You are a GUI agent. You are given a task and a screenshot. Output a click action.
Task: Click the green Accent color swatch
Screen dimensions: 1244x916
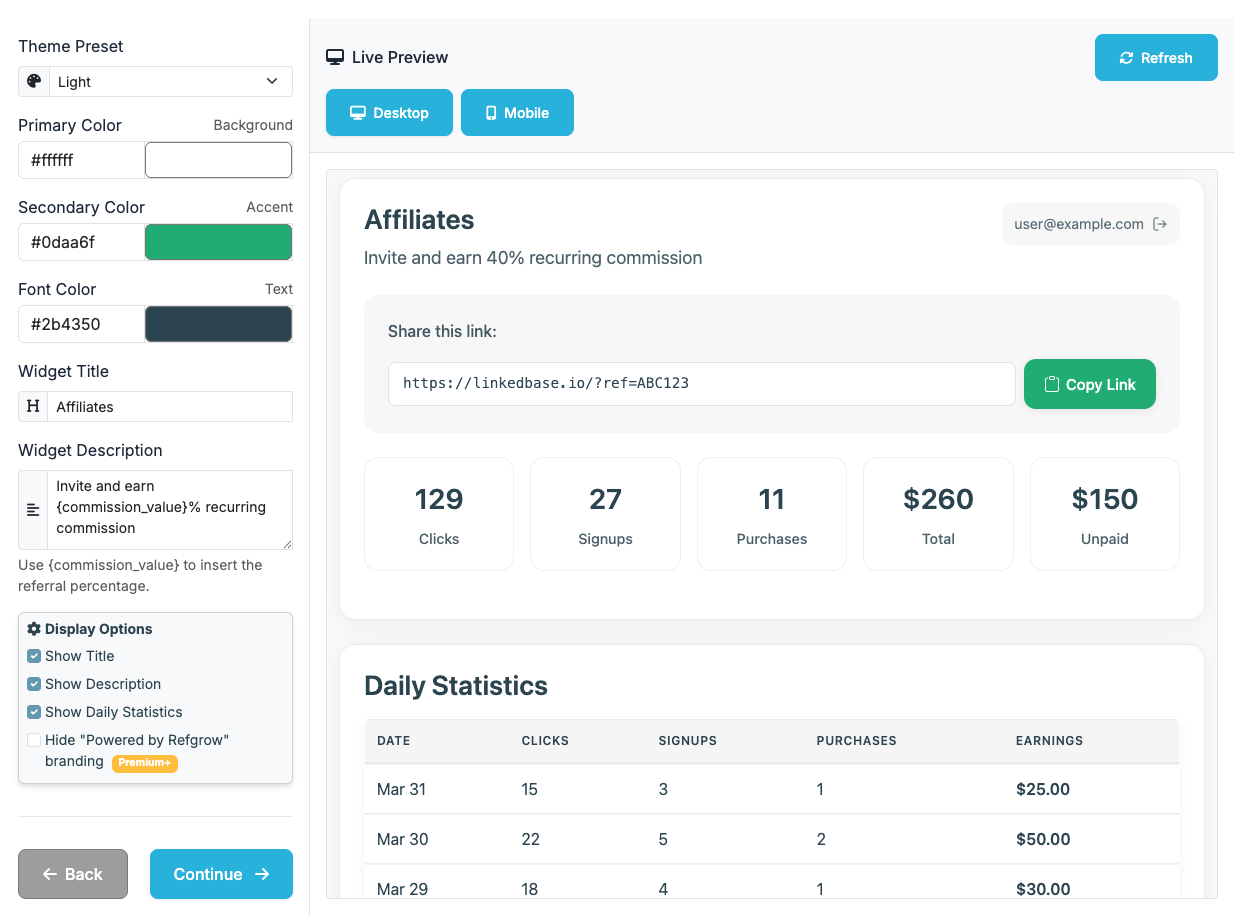pos(218,242)
